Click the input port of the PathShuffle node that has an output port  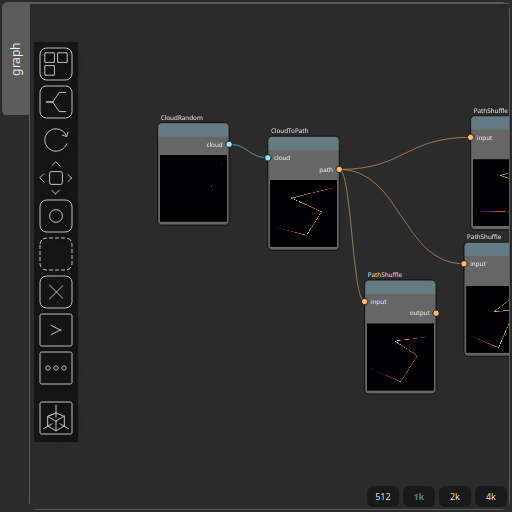[x=365, y=302]
